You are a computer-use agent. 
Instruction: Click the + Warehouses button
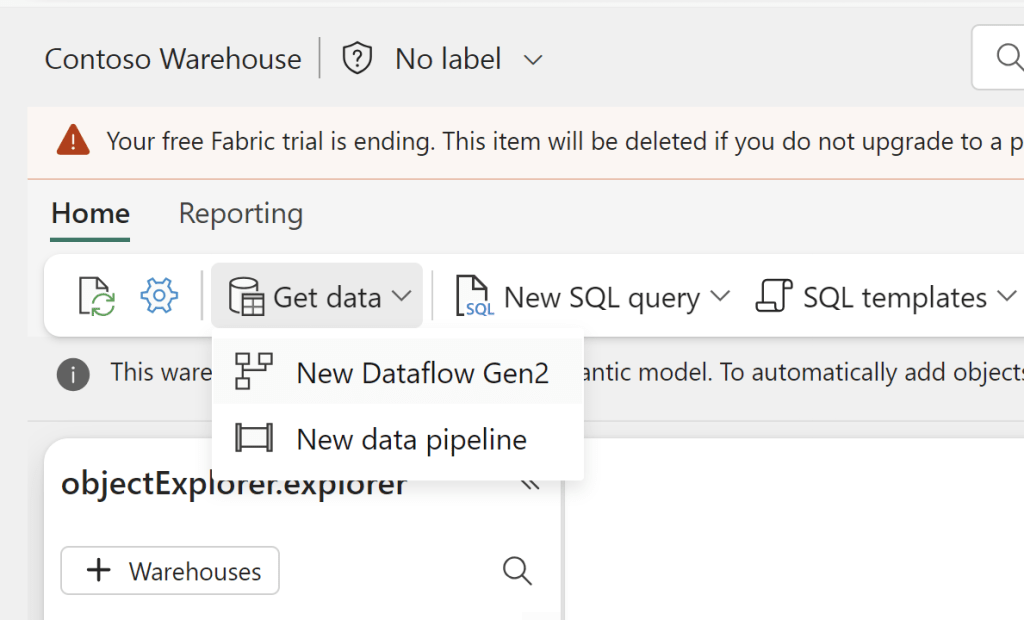(x=170, y=571)
